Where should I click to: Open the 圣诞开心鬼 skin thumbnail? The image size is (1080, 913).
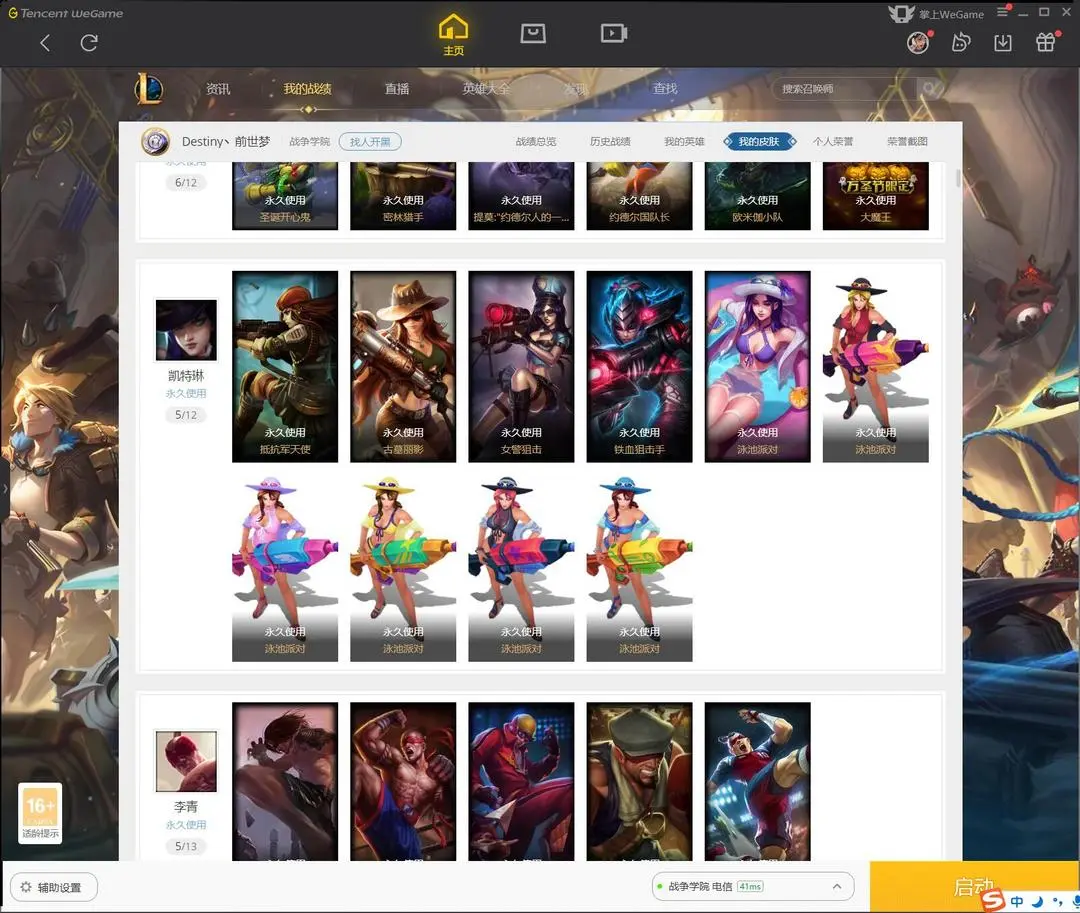285,196
